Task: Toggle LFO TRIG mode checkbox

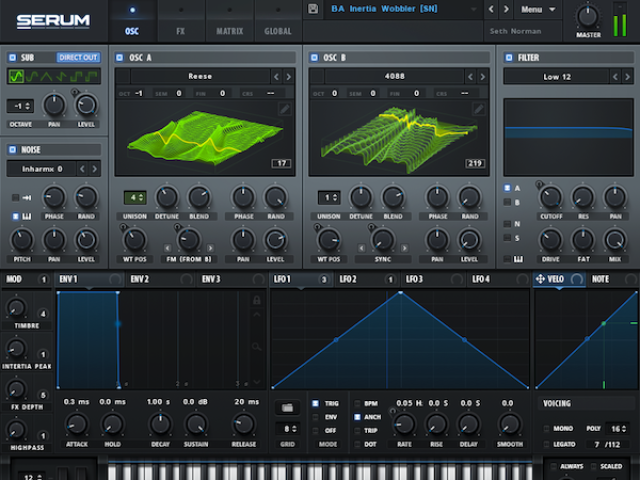Action: (315, 403)
